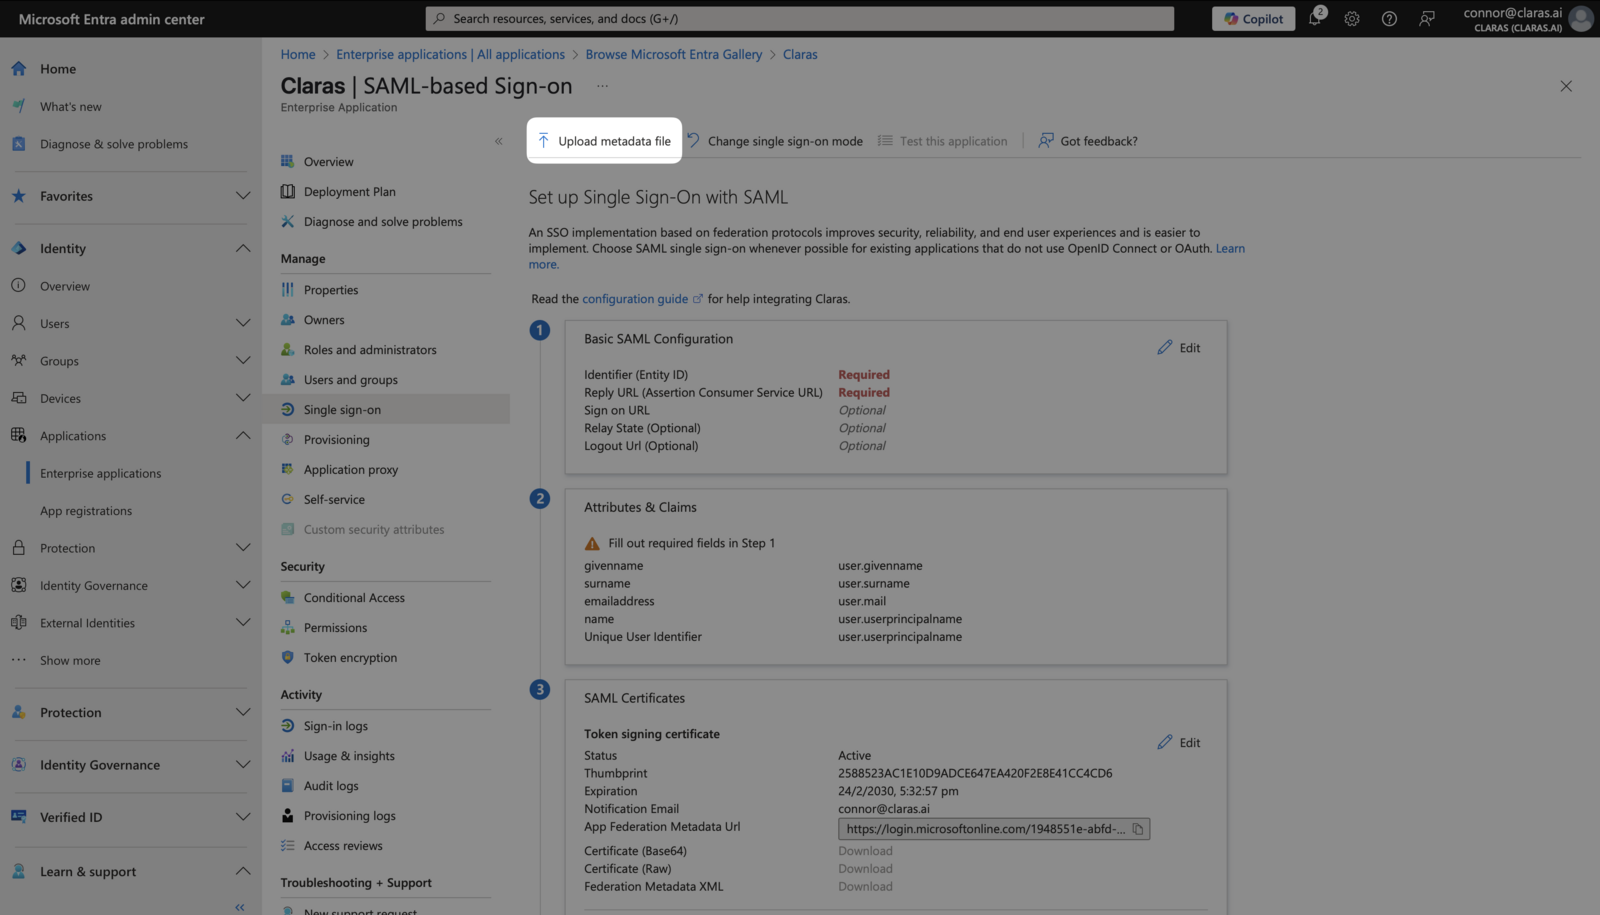Open Audit logs
This screenshot has width=1600, height=915.
[x=331, y=786]
